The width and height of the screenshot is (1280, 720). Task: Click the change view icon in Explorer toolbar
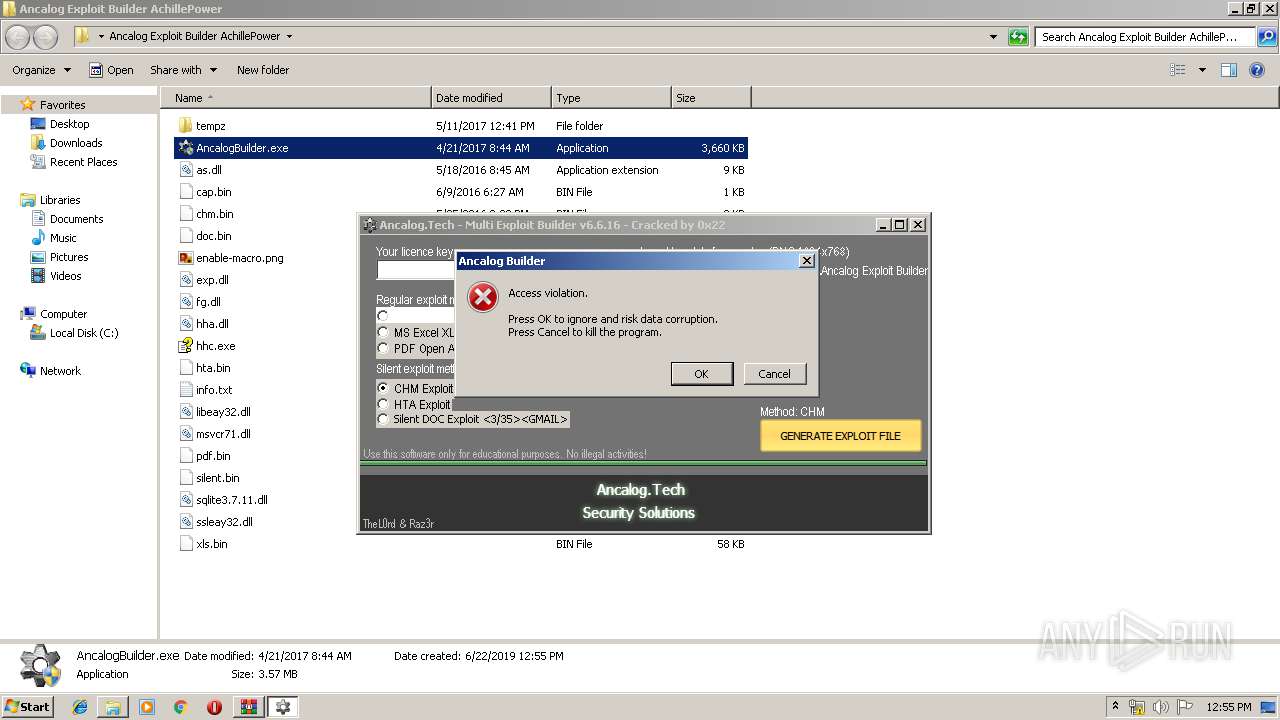[1178, 70]
